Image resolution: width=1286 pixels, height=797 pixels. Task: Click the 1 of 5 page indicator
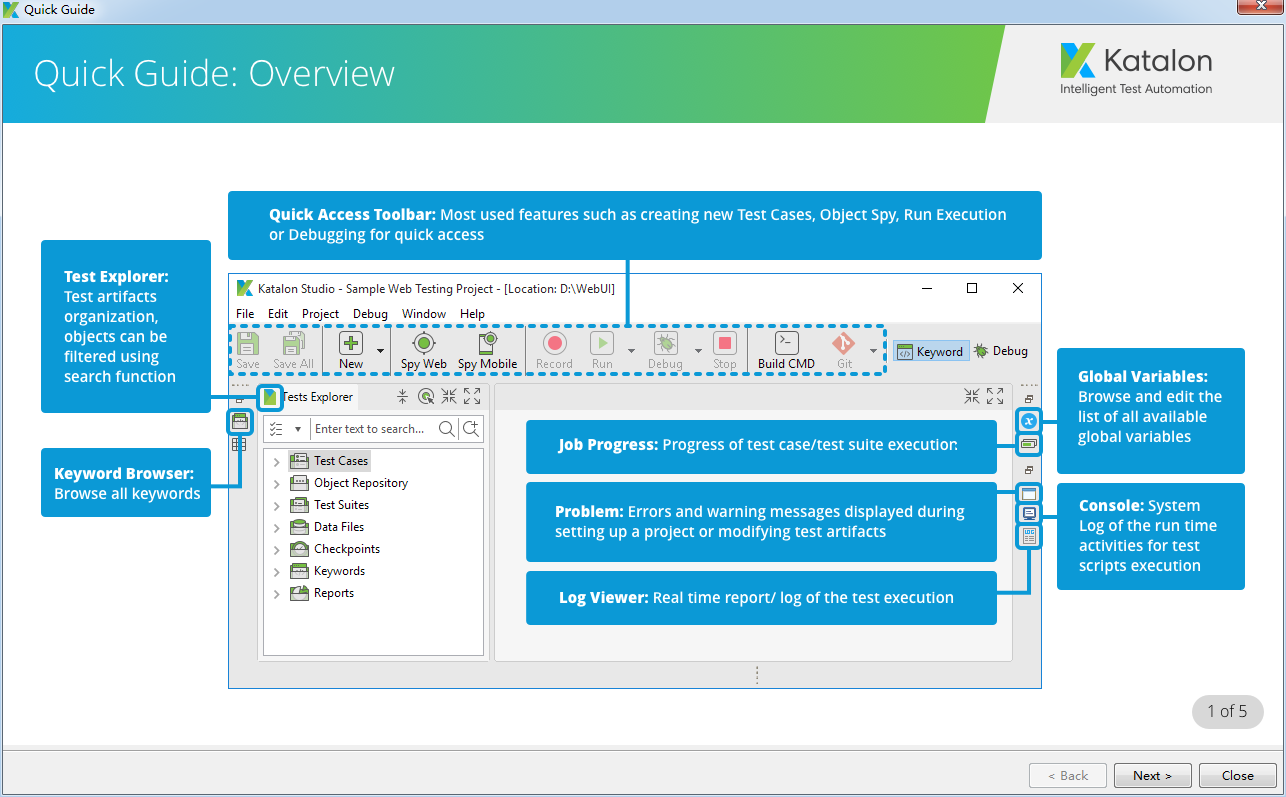[1227, 711]
